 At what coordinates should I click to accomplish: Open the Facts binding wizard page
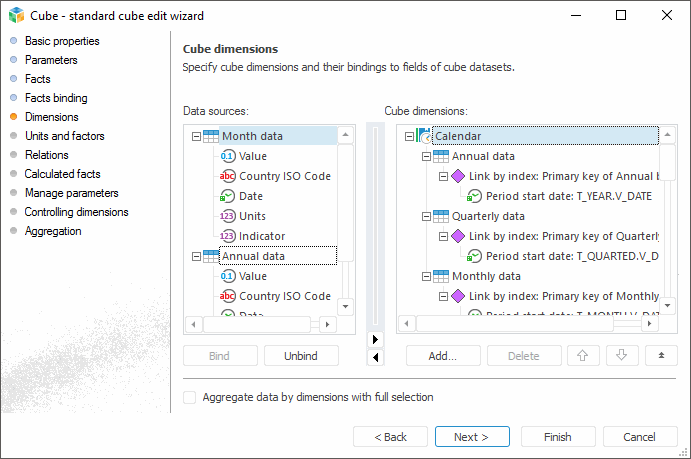(55, 98)
